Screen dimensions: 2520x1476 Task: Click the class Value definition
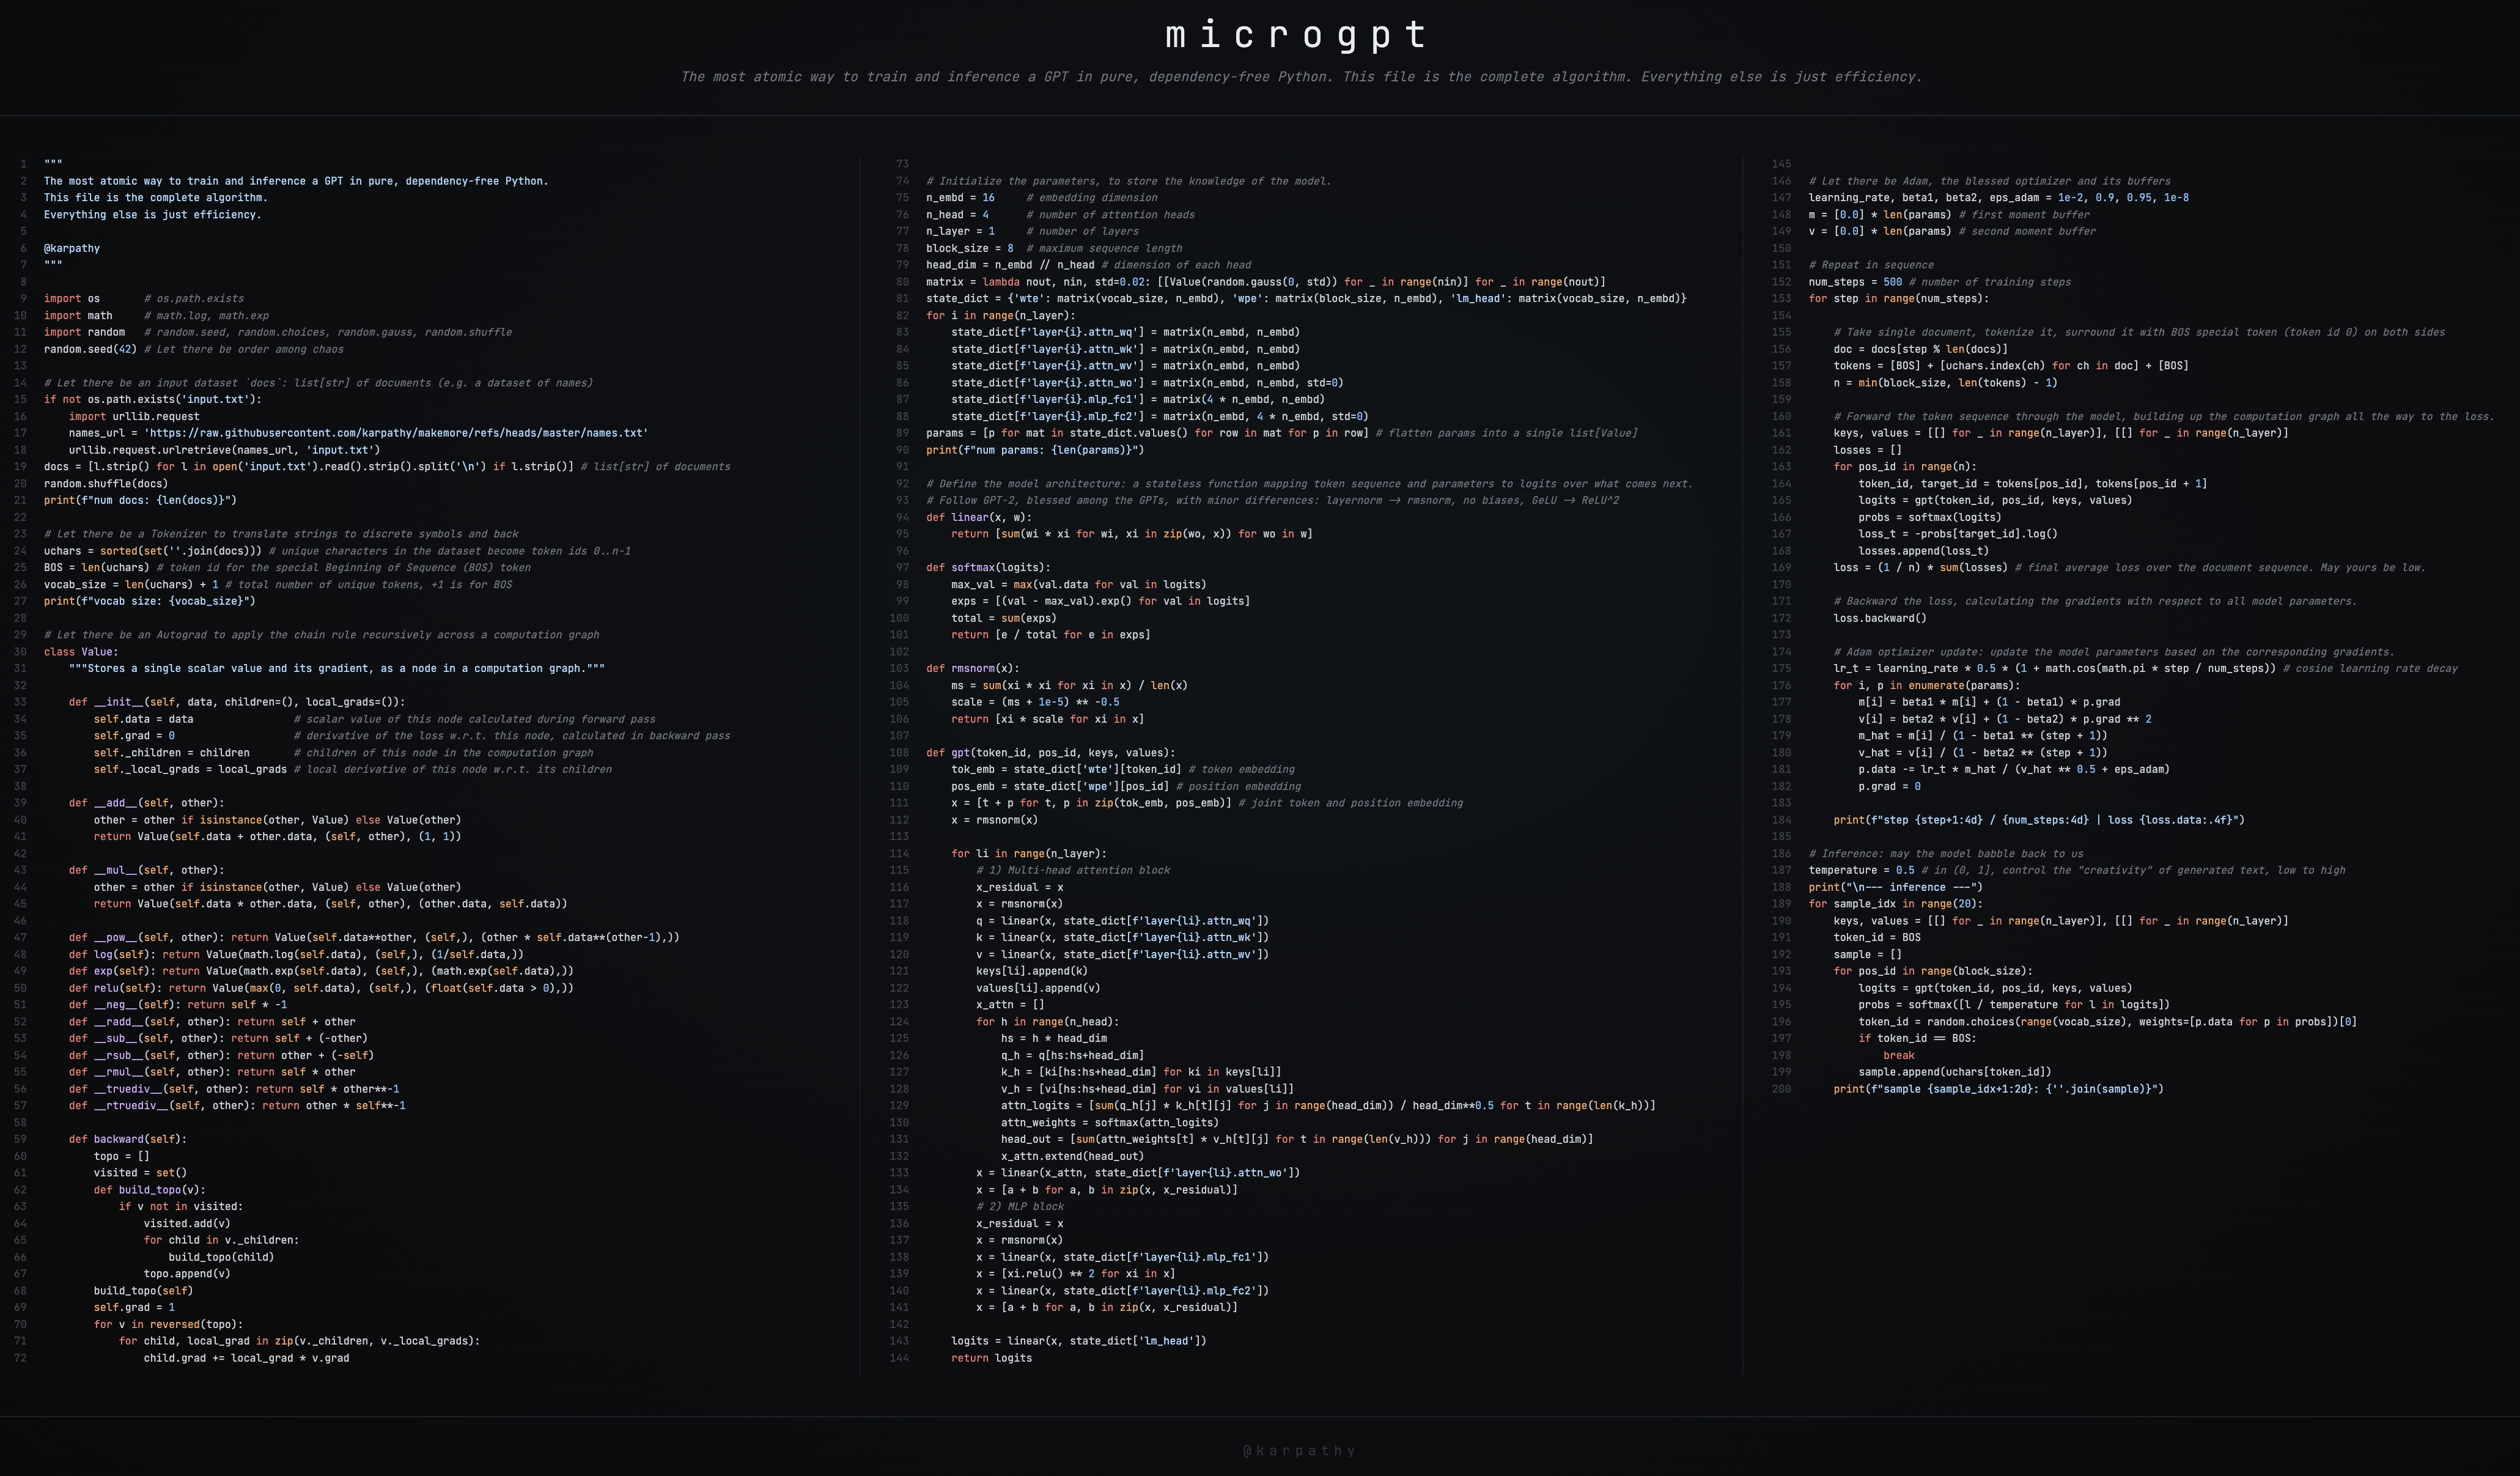pyautogui.click(x=79, y=651)
